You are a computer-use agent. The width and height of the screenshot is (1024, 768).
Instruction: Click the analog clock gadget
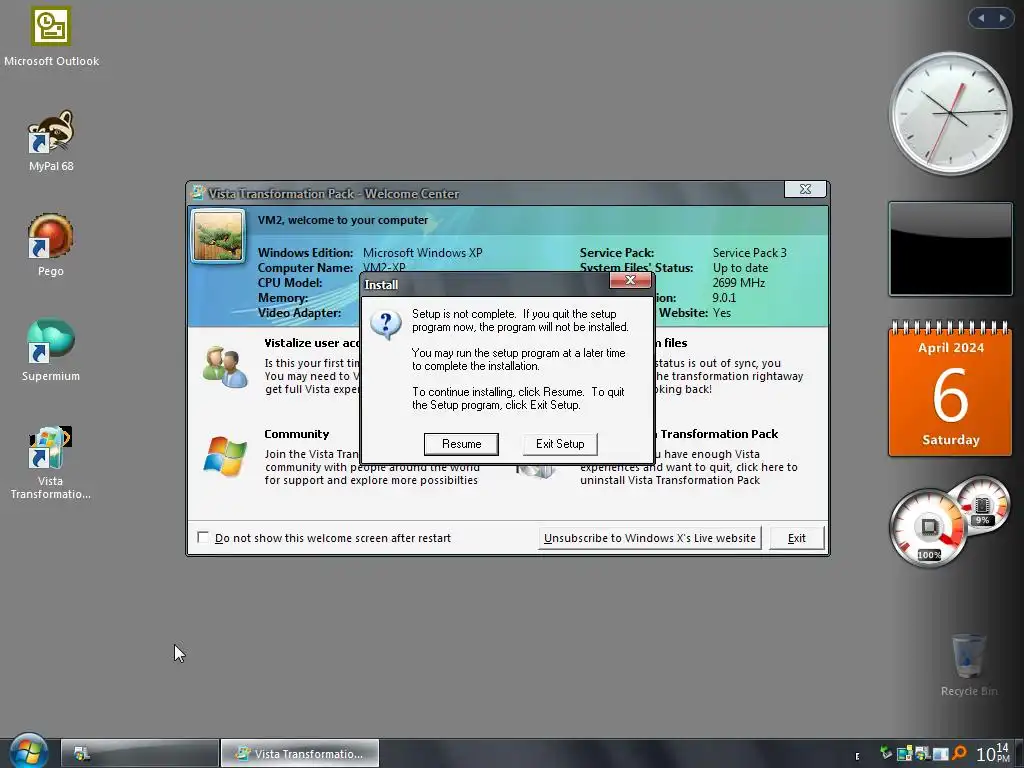950,114
